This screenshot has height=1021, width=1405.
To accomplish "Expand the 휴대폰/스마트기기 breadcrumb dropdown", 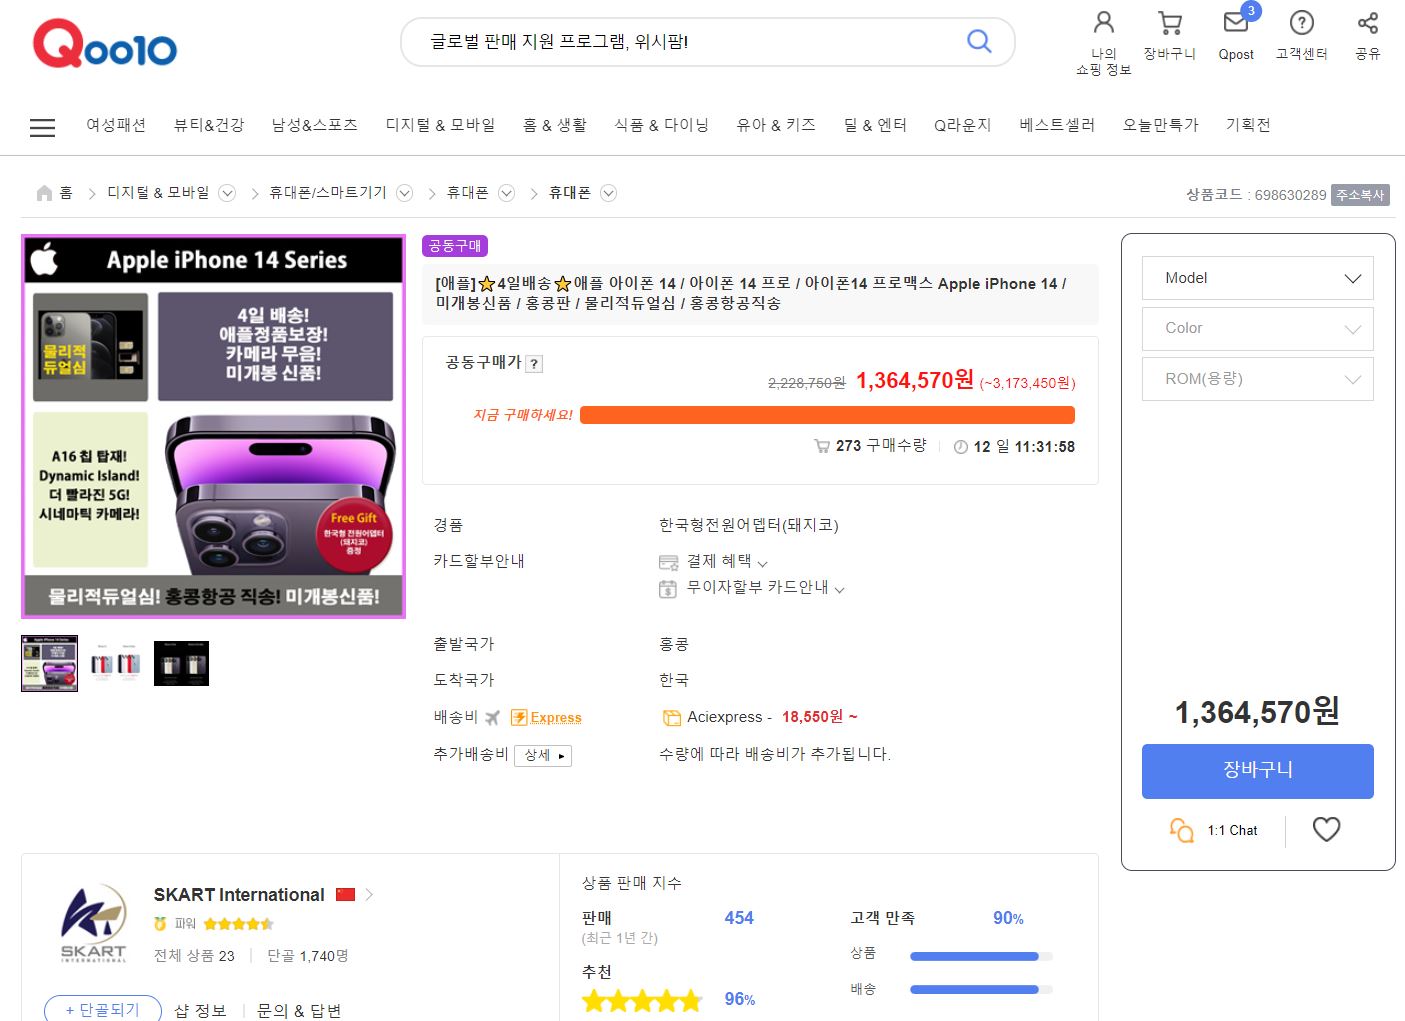I will [x=405, y=193].
